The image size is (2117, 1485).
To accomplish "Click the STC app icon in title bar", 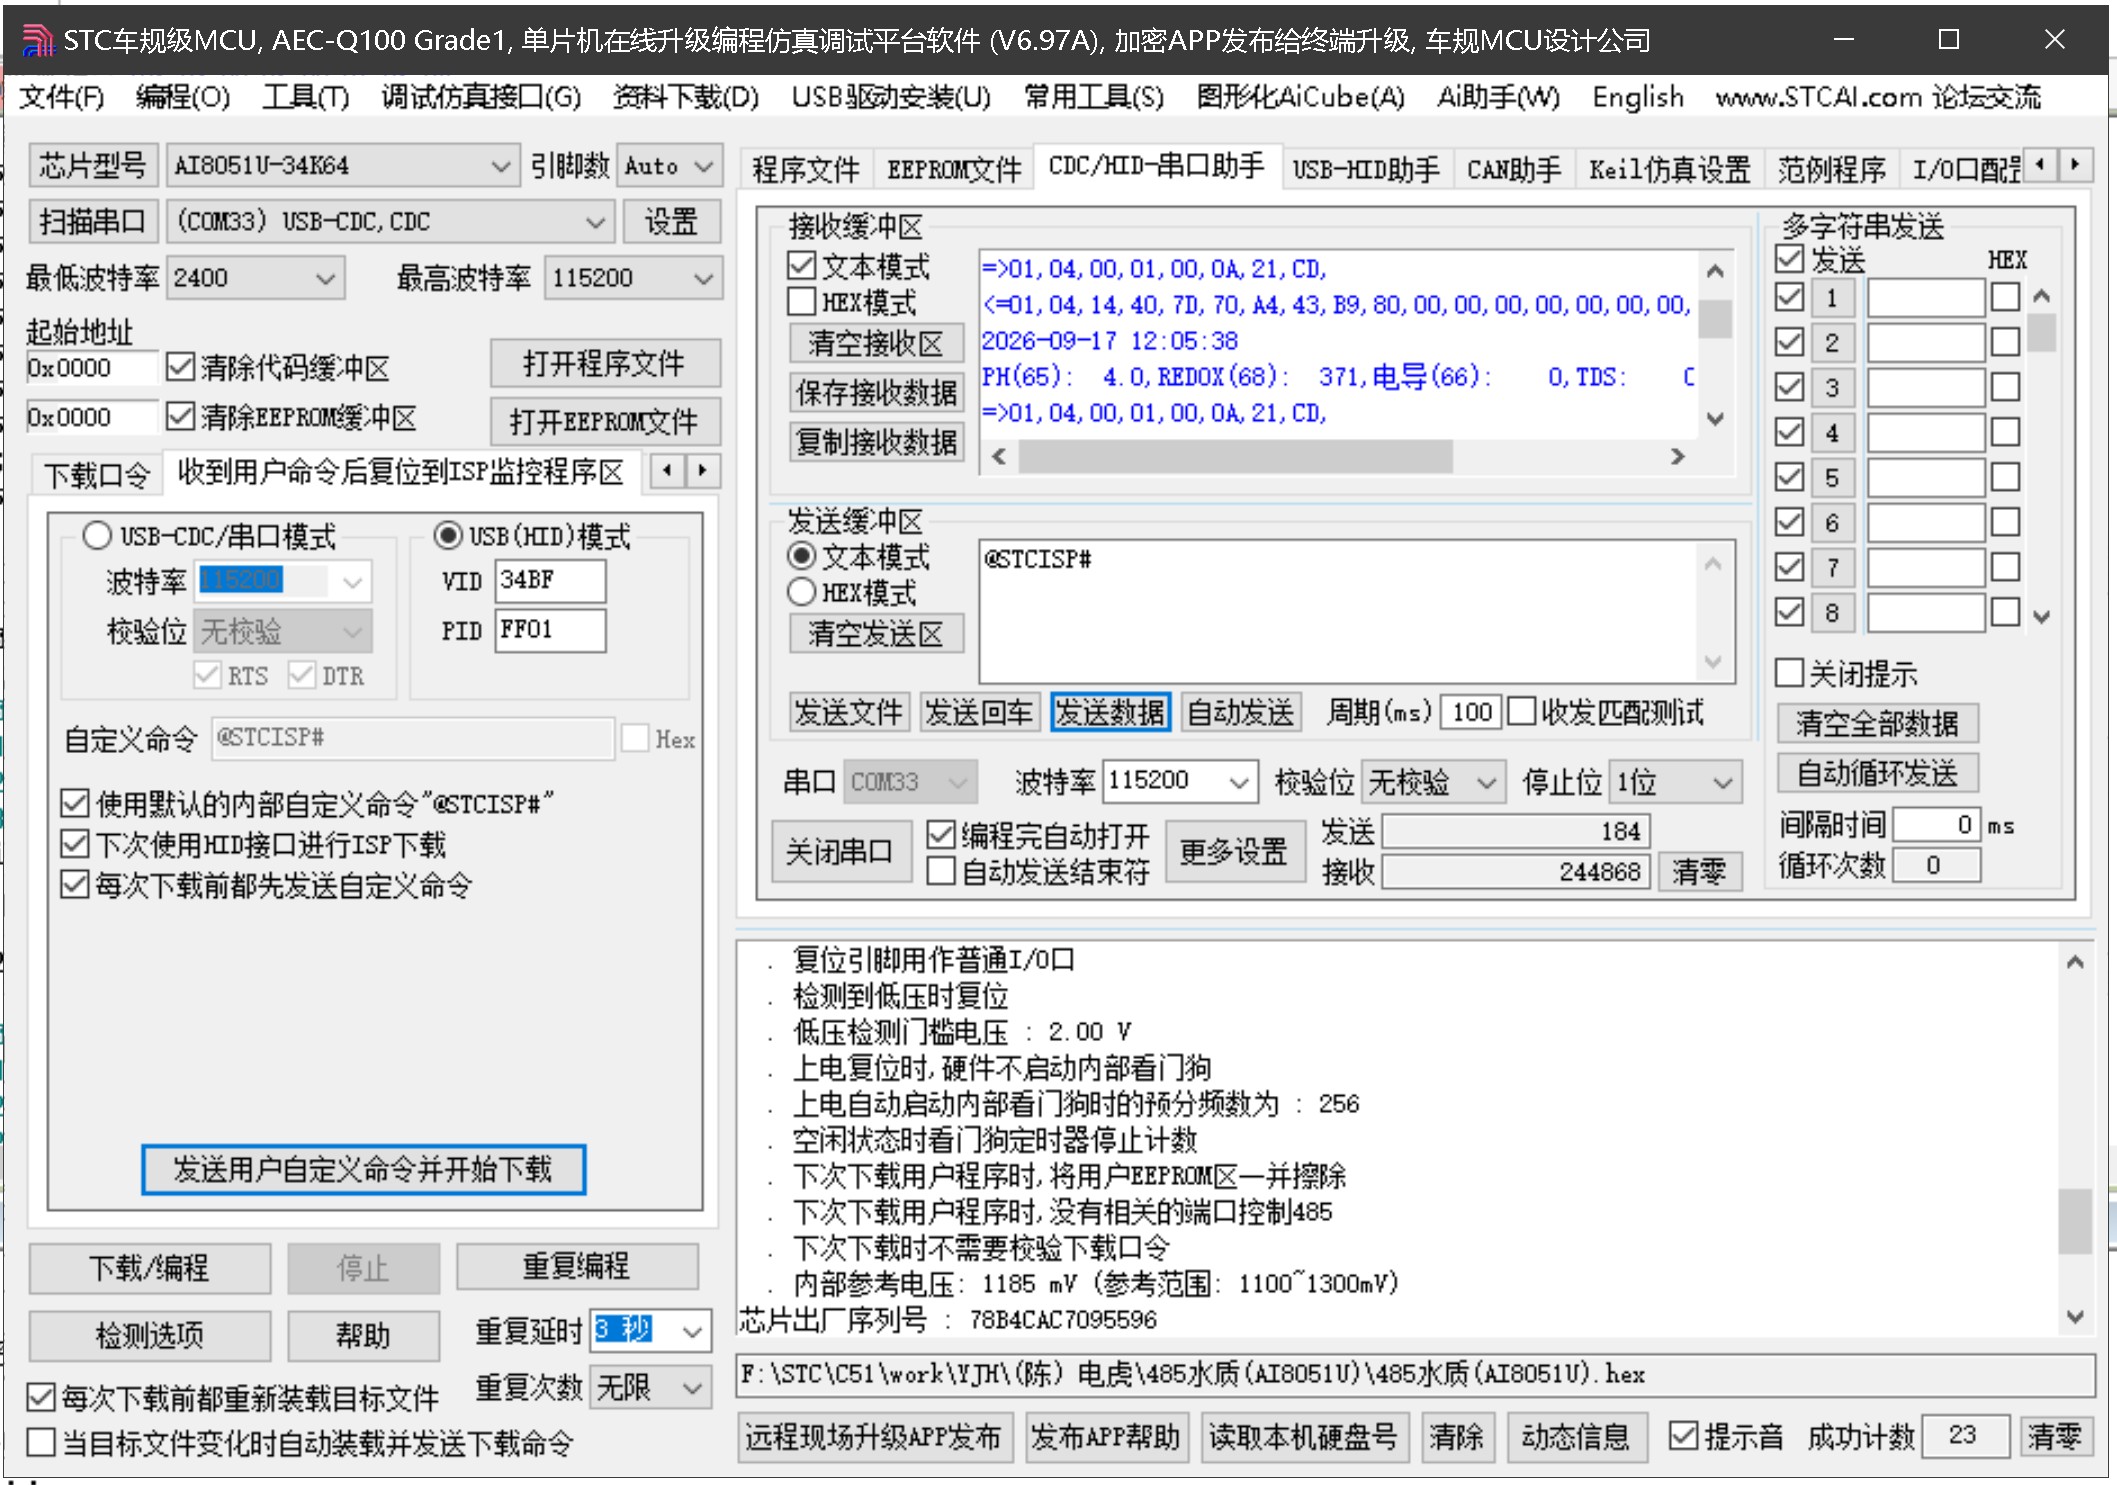I will (38, 40).
